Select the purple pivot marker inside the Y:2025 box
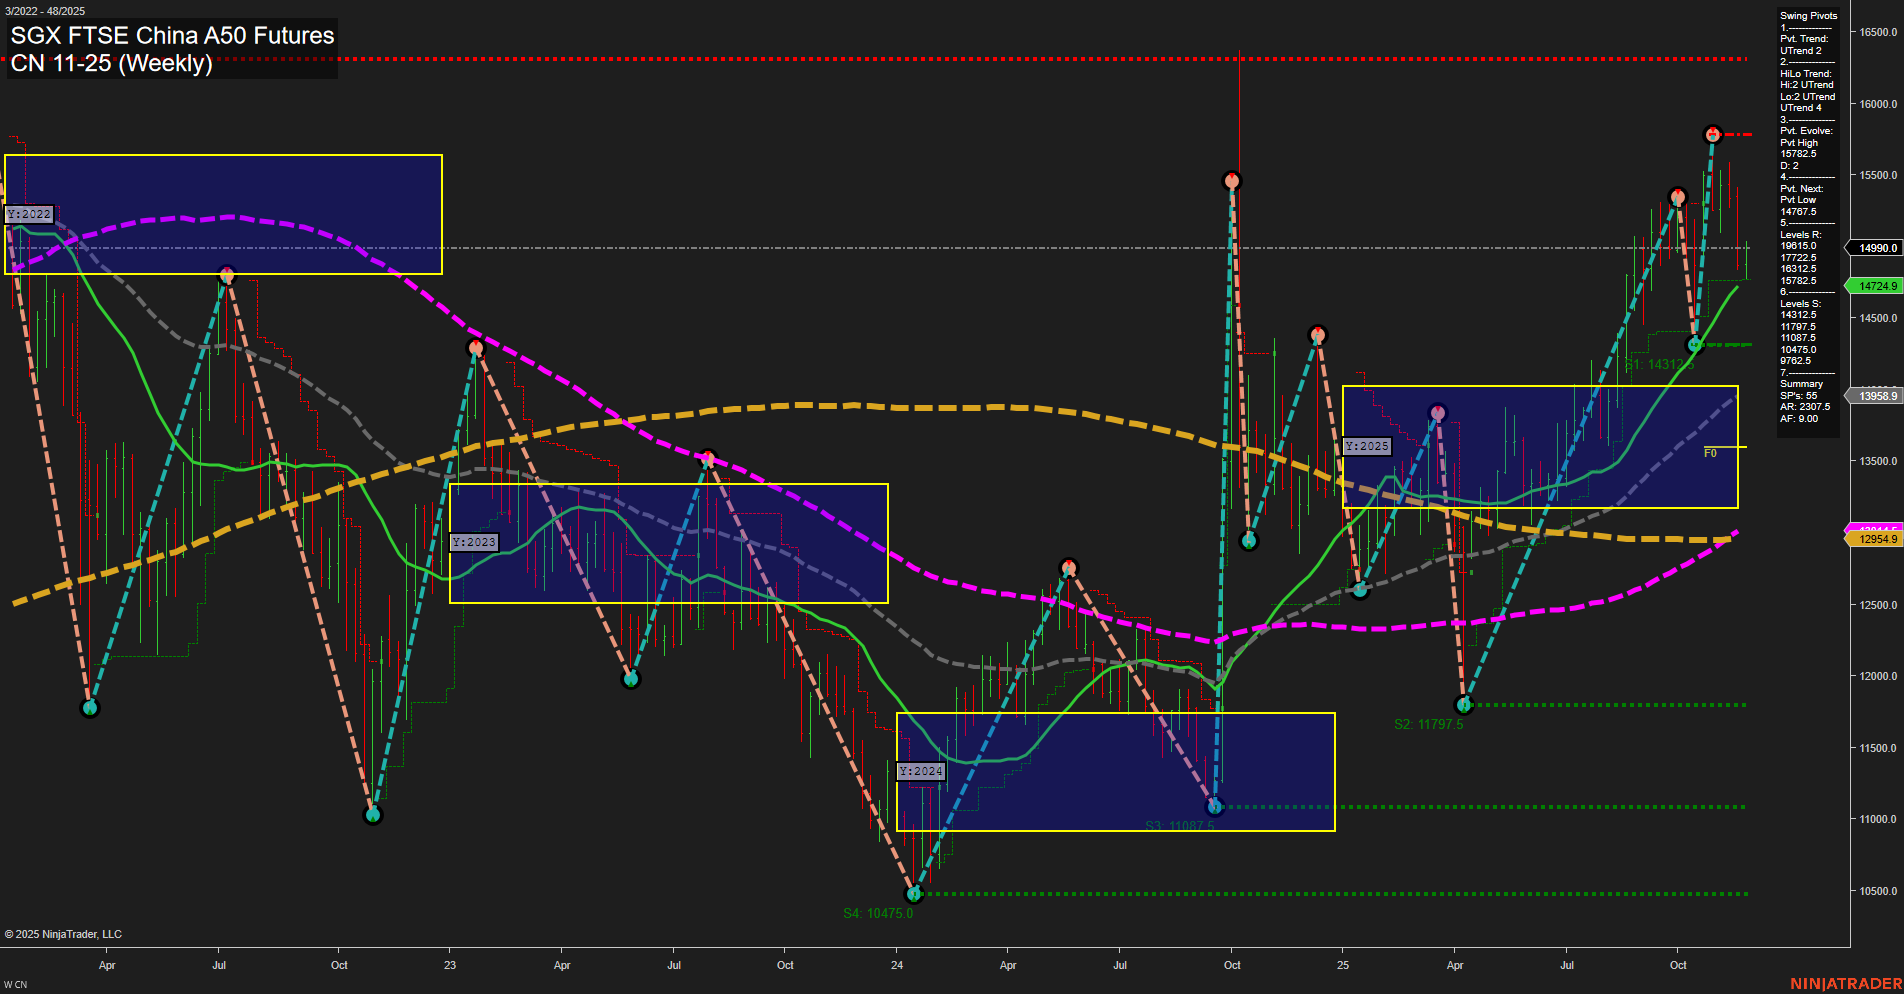 click(1438, 411)
